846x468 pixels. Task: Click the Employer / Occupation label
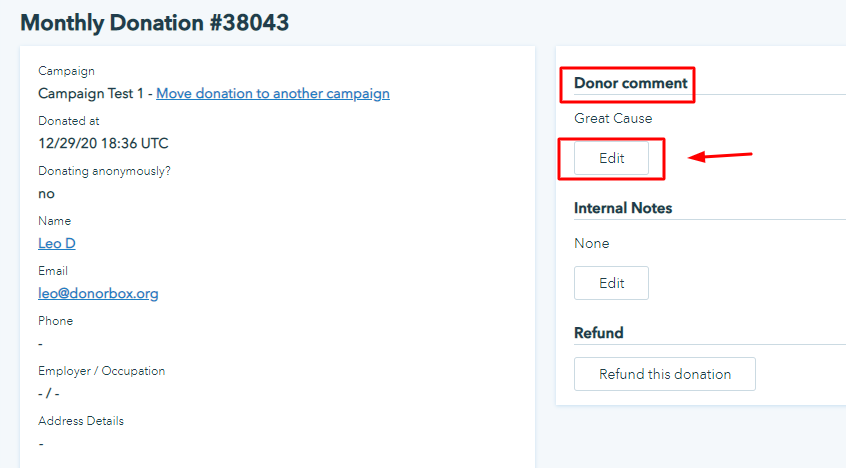102,371
